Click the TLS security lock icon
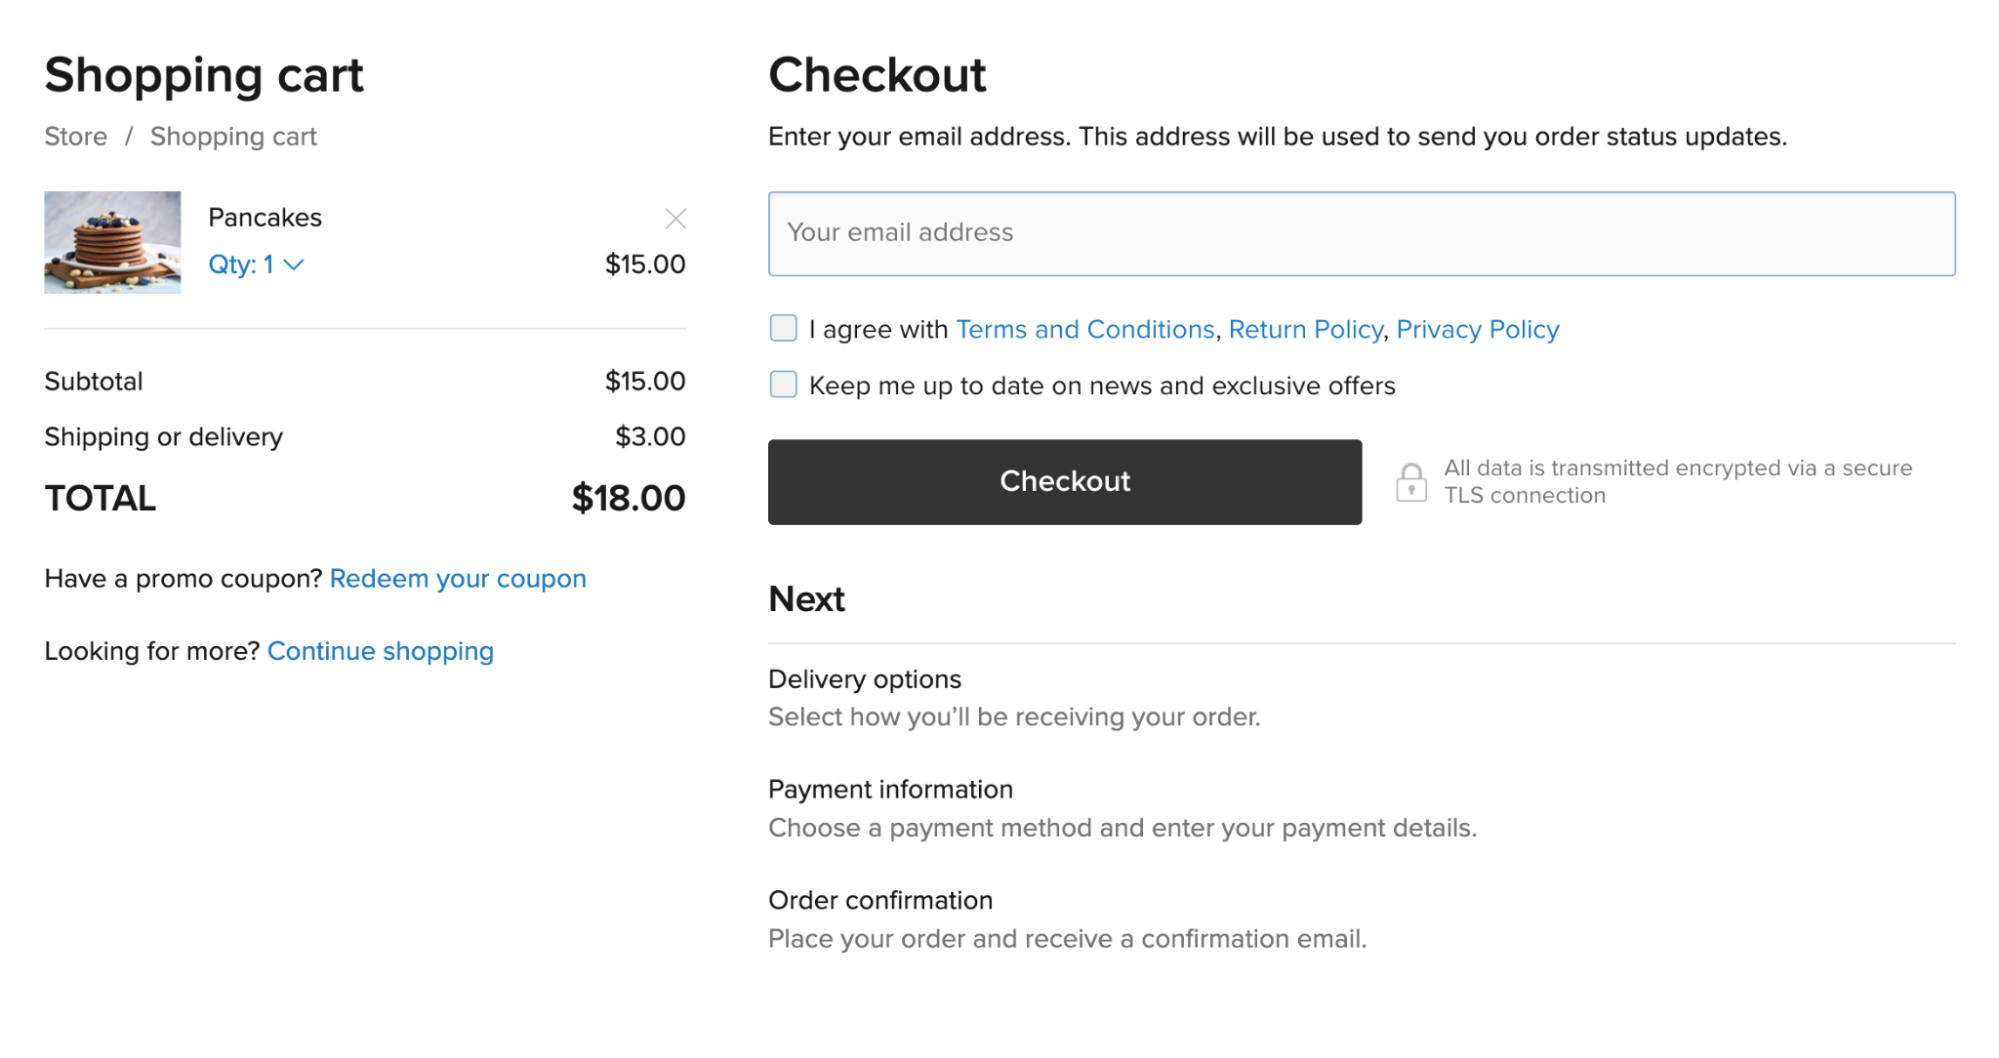 [x=1411, y=482]
